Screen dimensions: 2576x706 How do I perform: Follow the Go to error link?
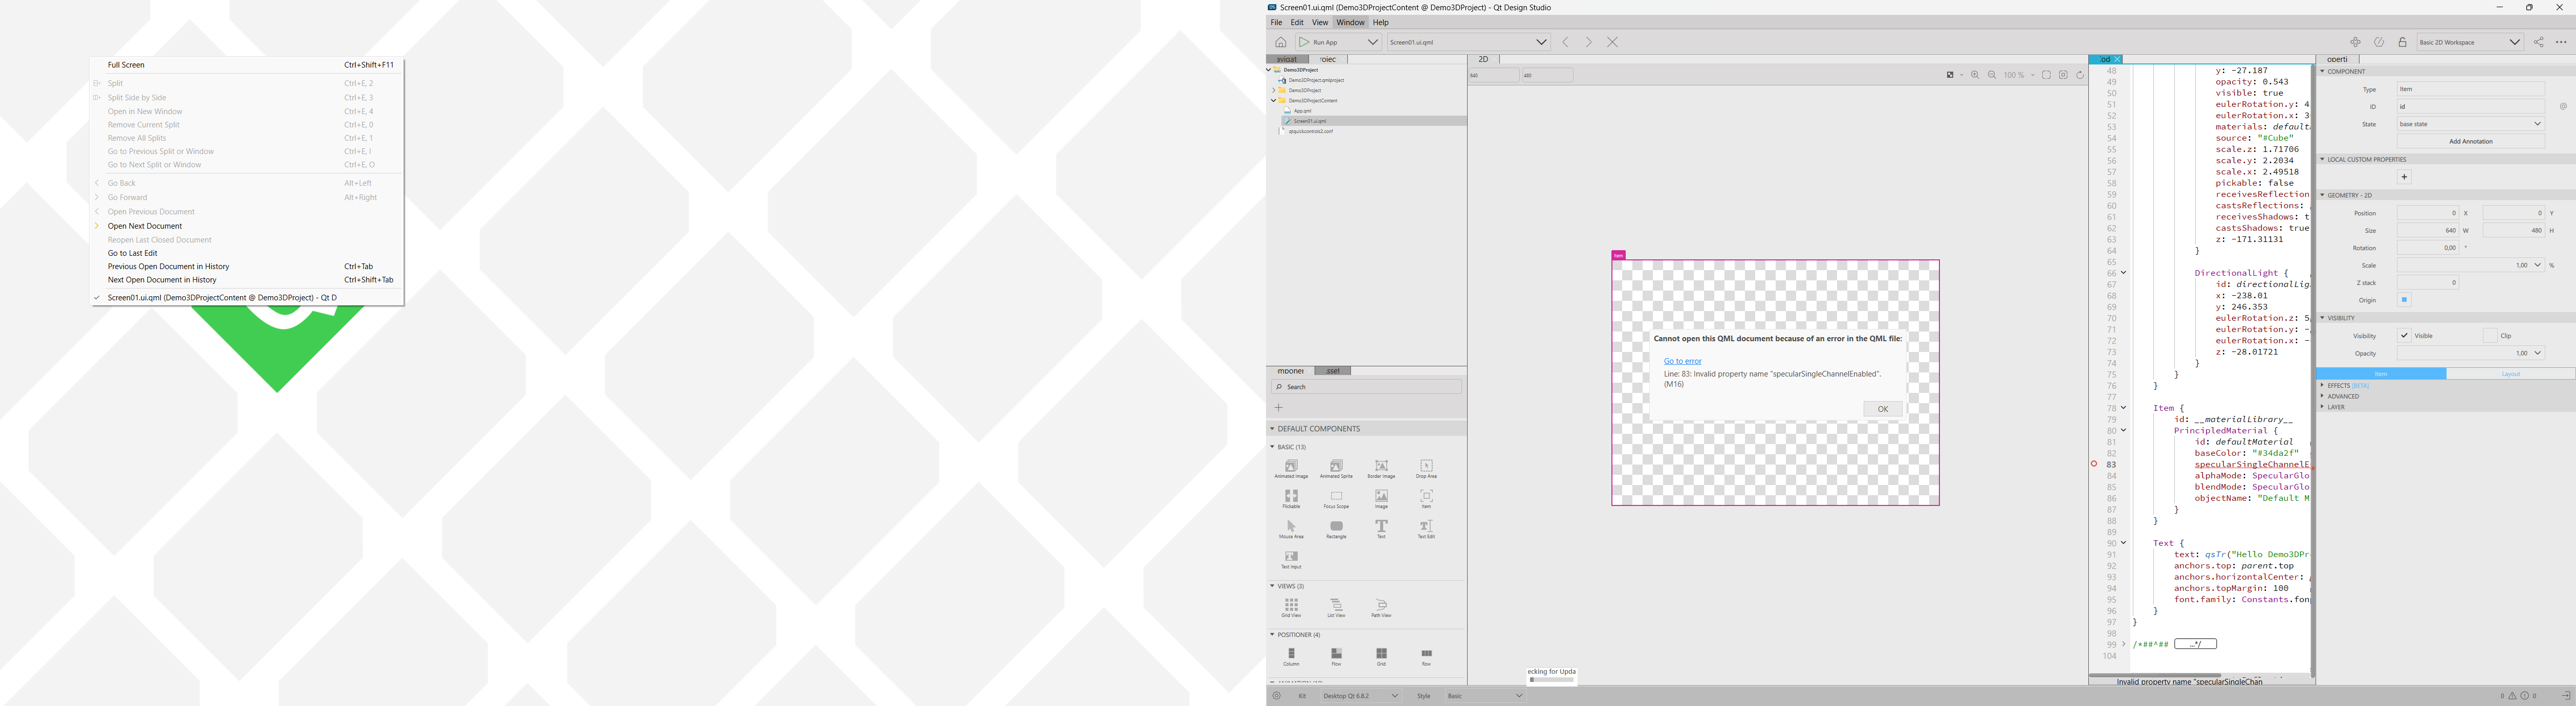(x=1682, y=361)
